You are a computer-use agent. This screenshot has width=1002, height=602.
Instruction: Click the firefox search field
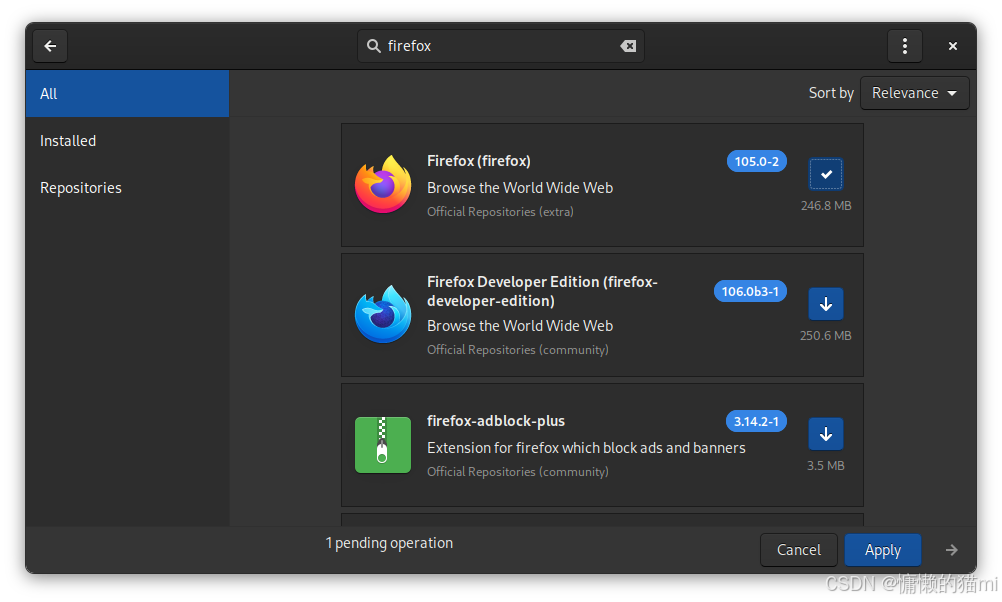point(500,46)
